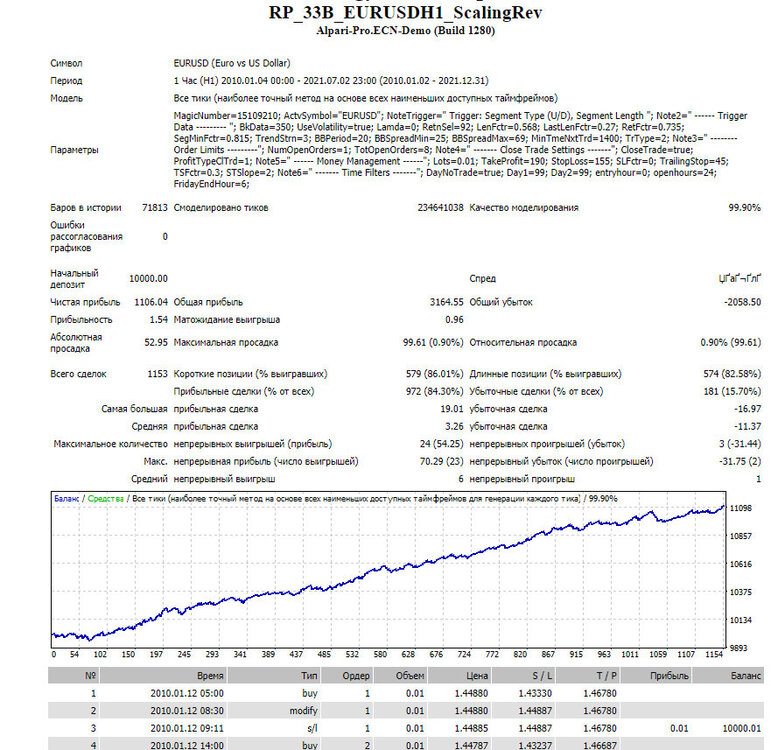Click the chart x-axis label 580

pyautogui.click(x=380, y=654)
